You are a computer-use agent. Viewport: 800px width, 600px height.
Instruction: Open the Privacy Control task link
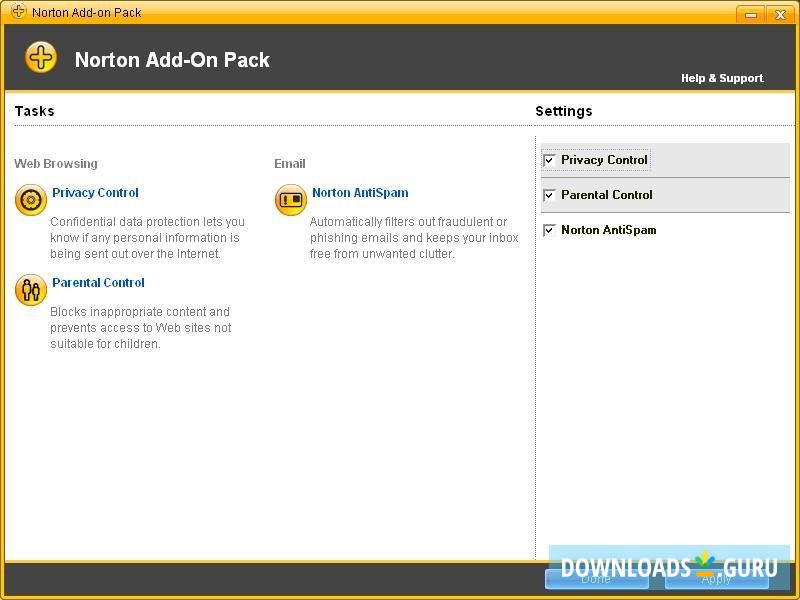[x=95, y=193]
